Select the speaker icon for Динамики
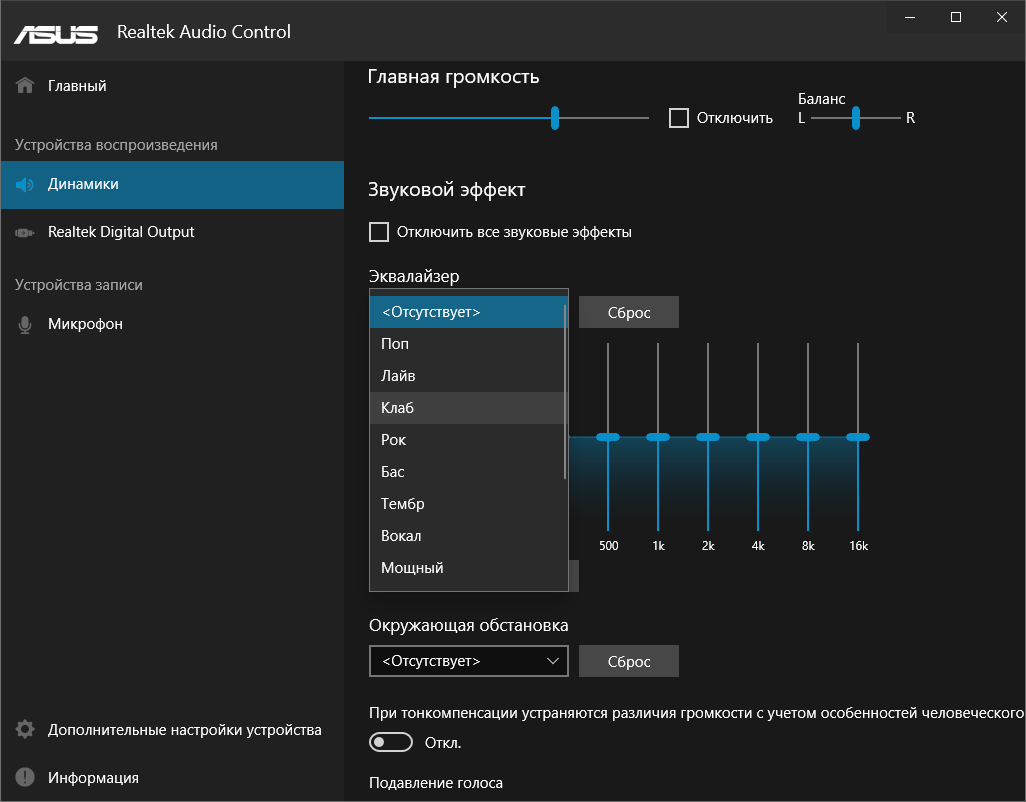 click(26, 185)
